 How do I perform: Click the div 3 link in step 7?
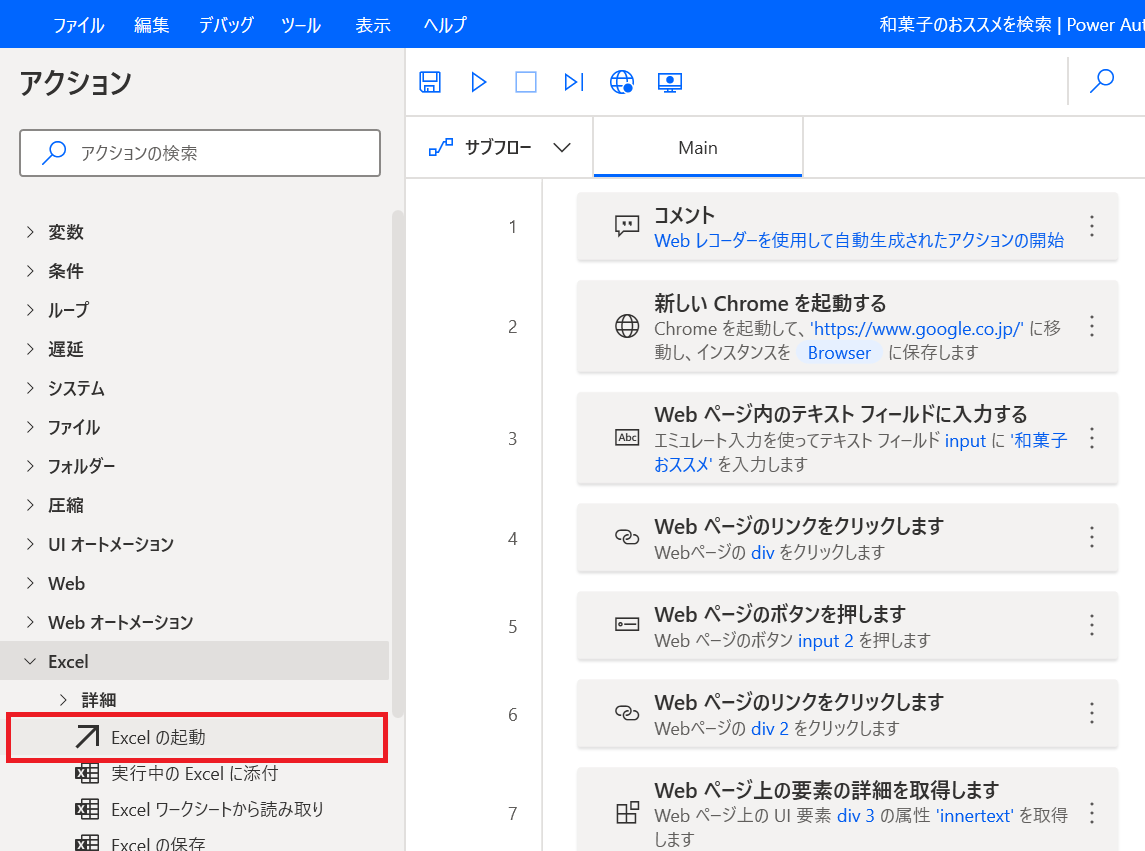tap(855, 816)
